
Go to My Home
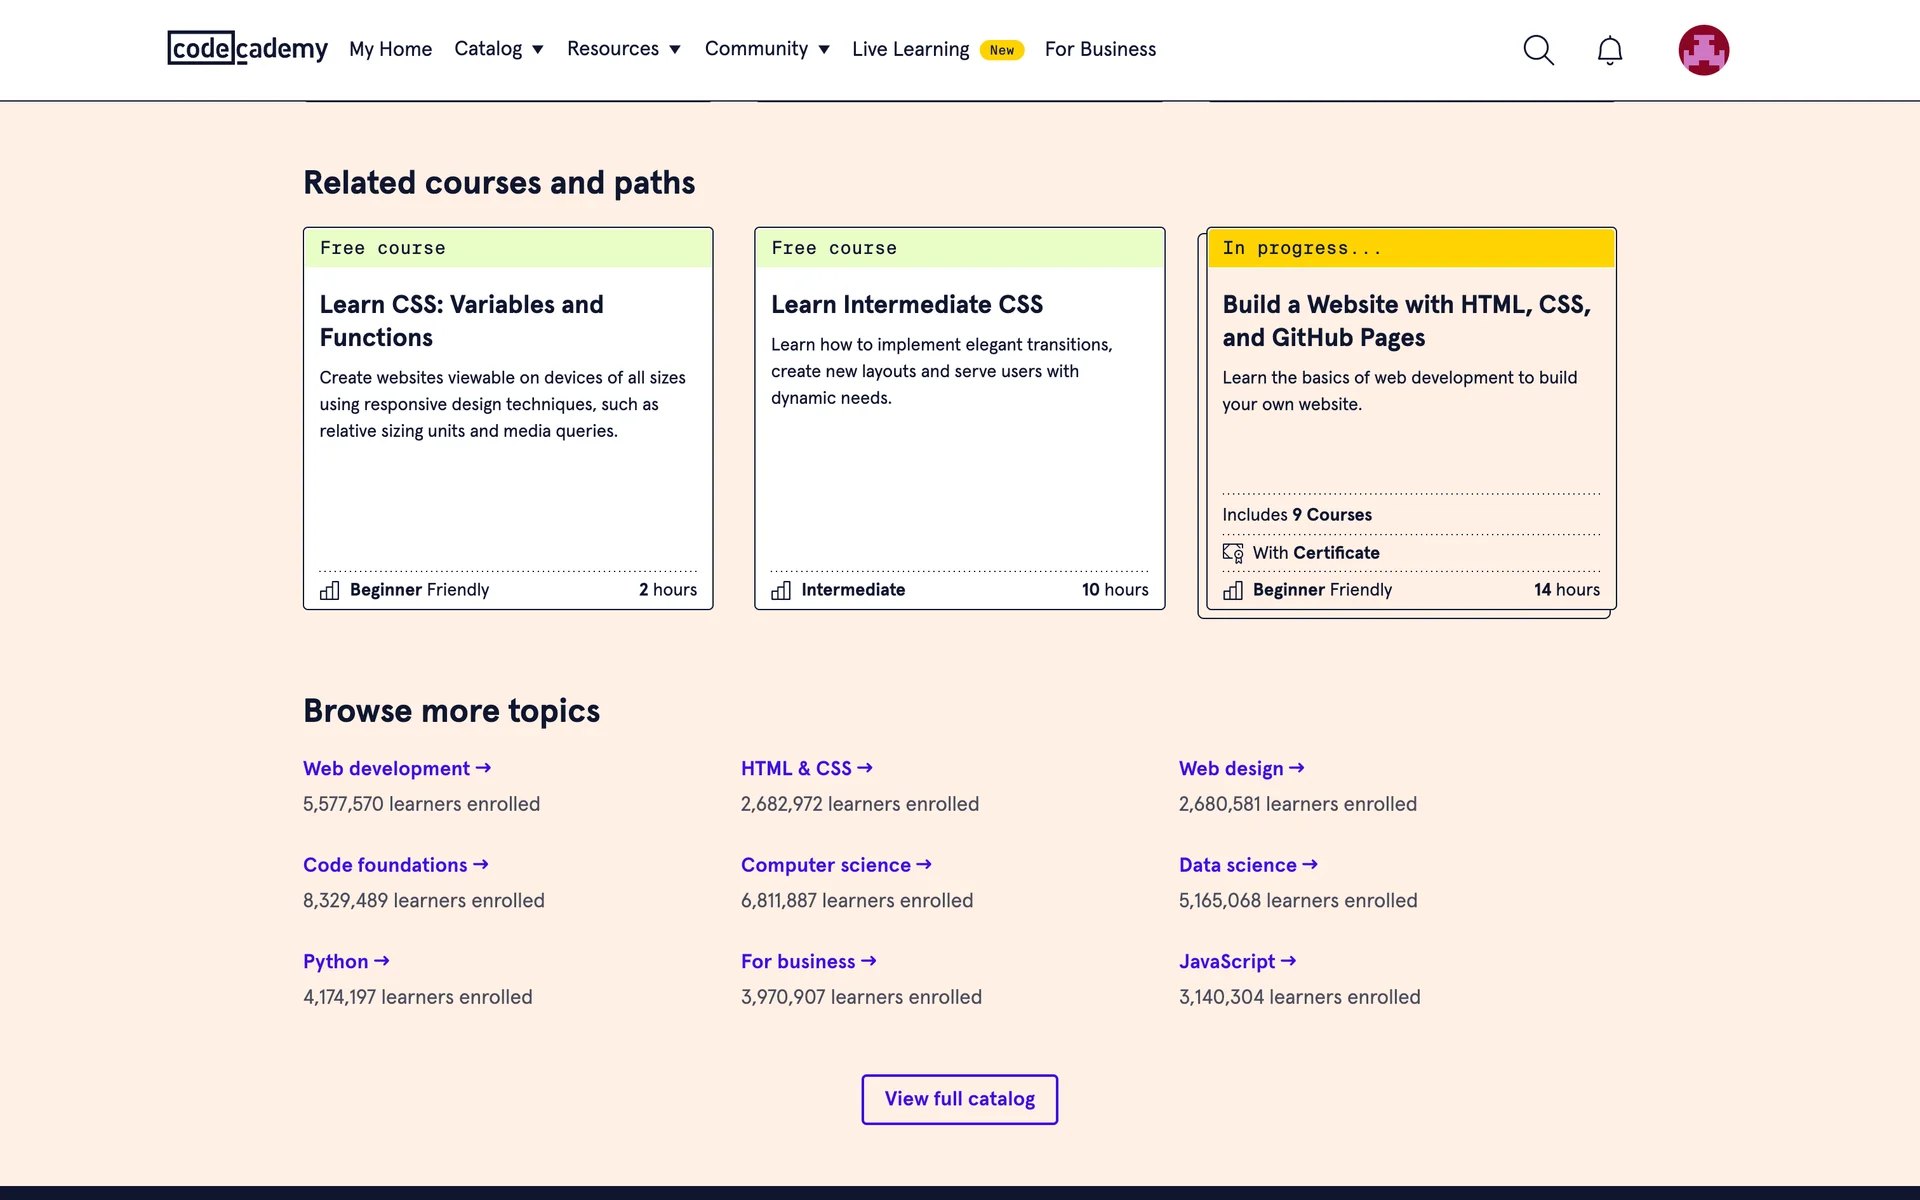pos(390,49)
